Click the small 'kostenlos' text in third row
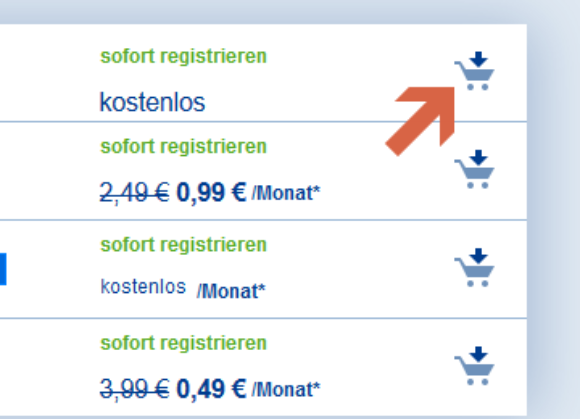The height and width of the screenshot is (419, 580). point(143,287)
